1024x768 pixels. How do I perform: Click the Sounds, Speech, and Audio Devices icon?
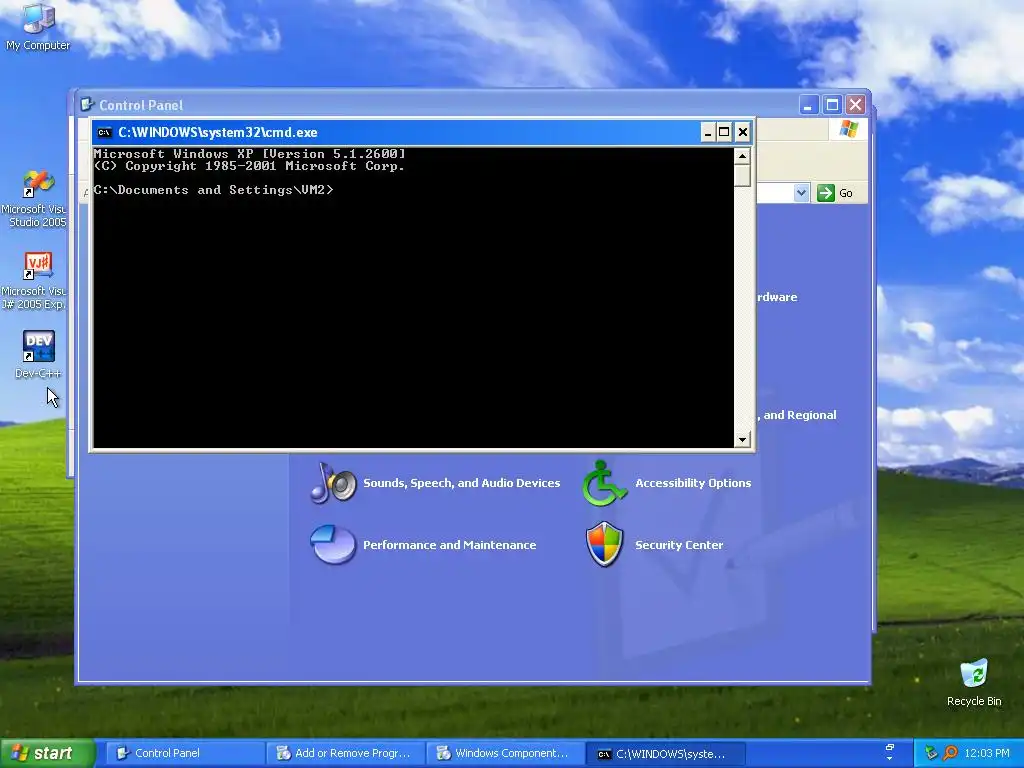click(333, 483)
